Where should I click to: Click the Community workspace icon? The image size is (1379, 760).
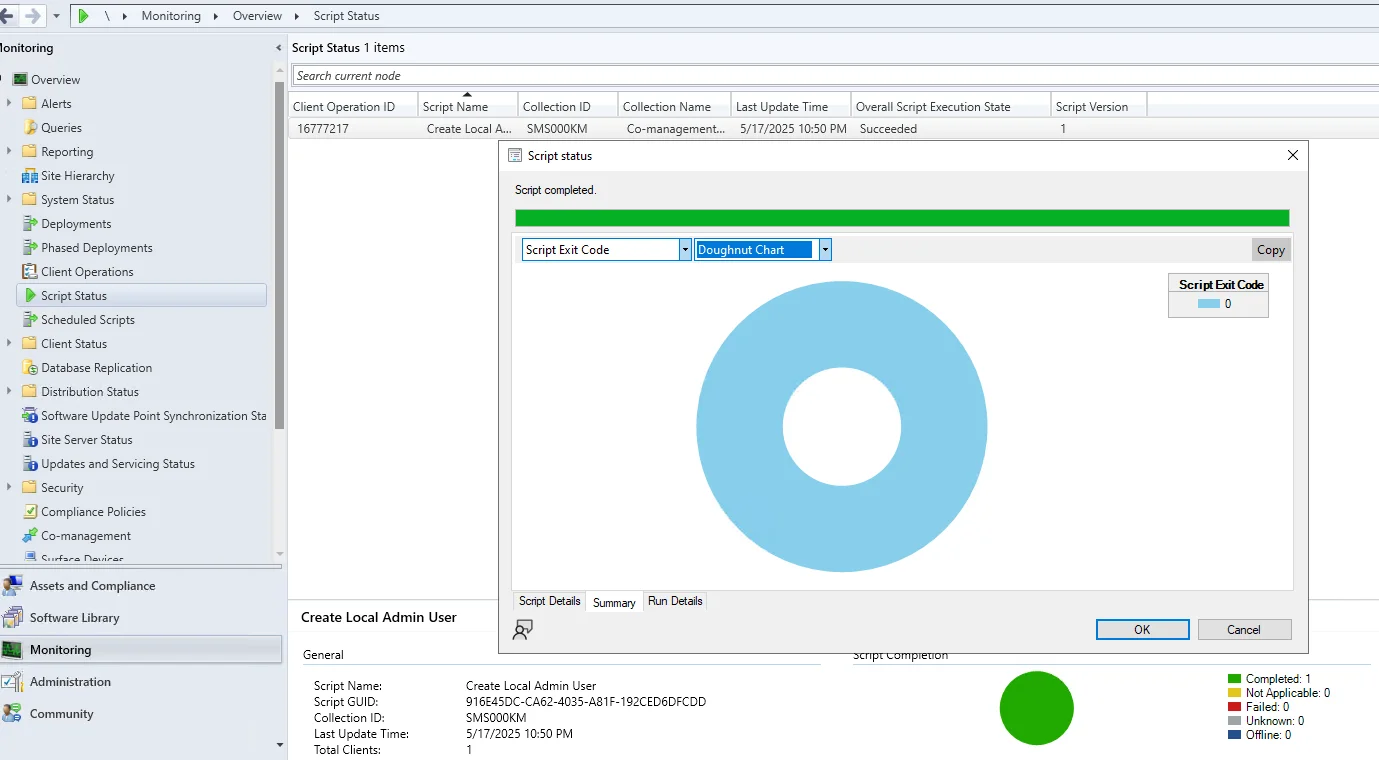click(12, 714)
